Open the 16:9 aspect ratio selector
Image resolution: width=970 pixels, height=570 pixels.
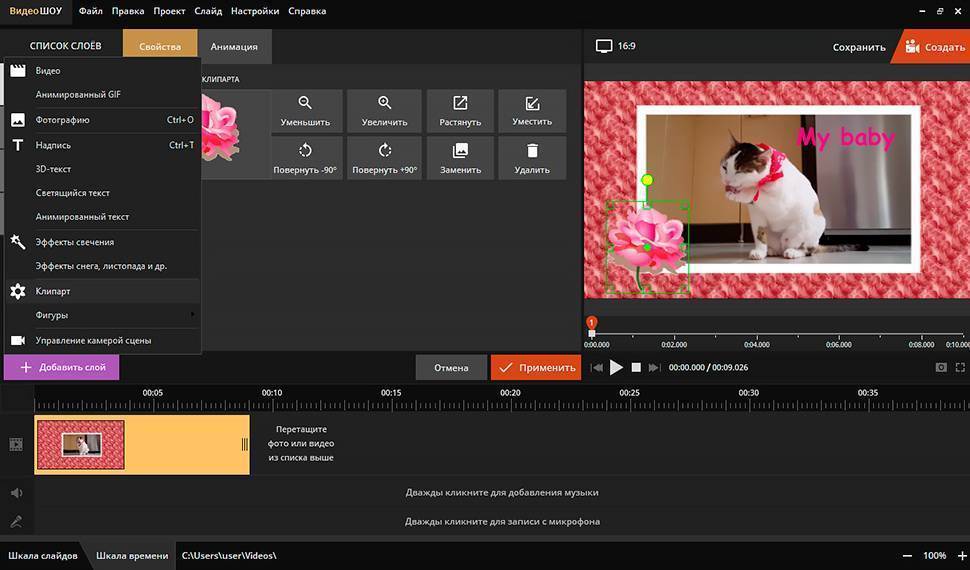pyautogui.click(x=616, y=46)
